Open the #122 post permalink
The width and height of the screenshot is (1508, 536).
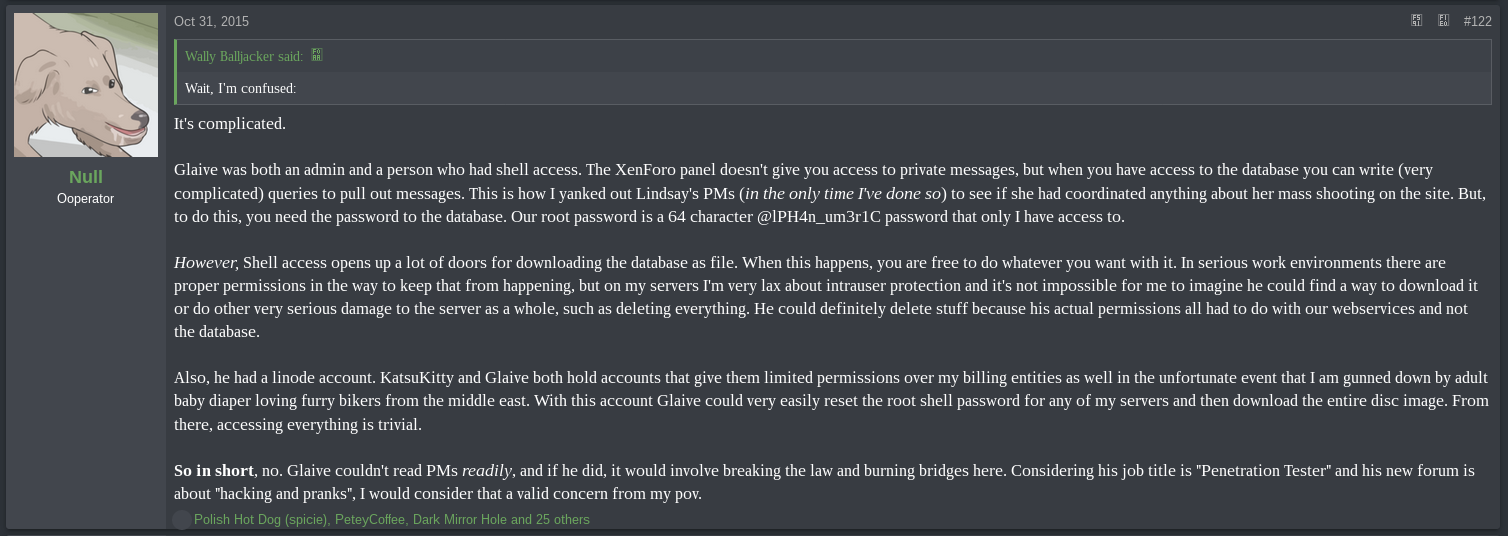click(1477, 21)
